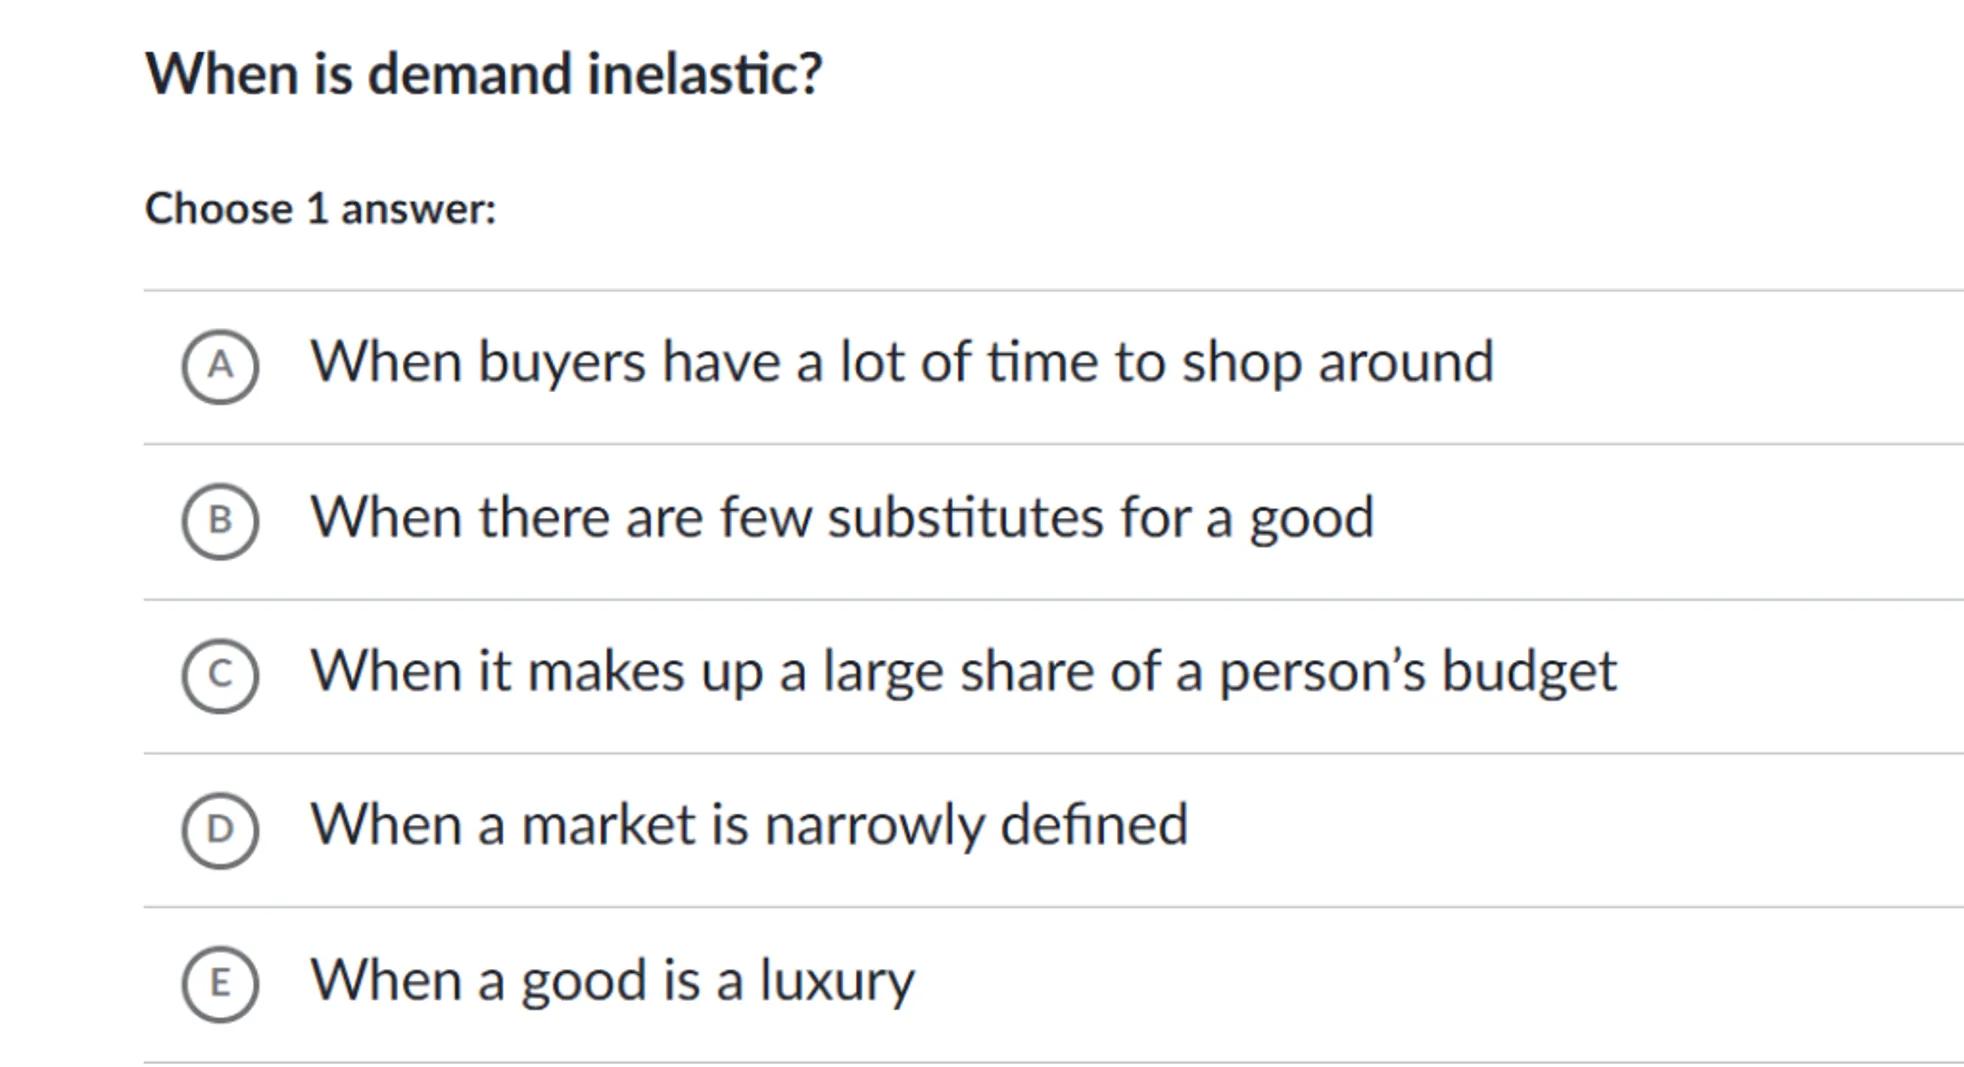This screenshot has width=1964, height=1067.
Task: Click the circled letter C icon
Action: point(220,675)
